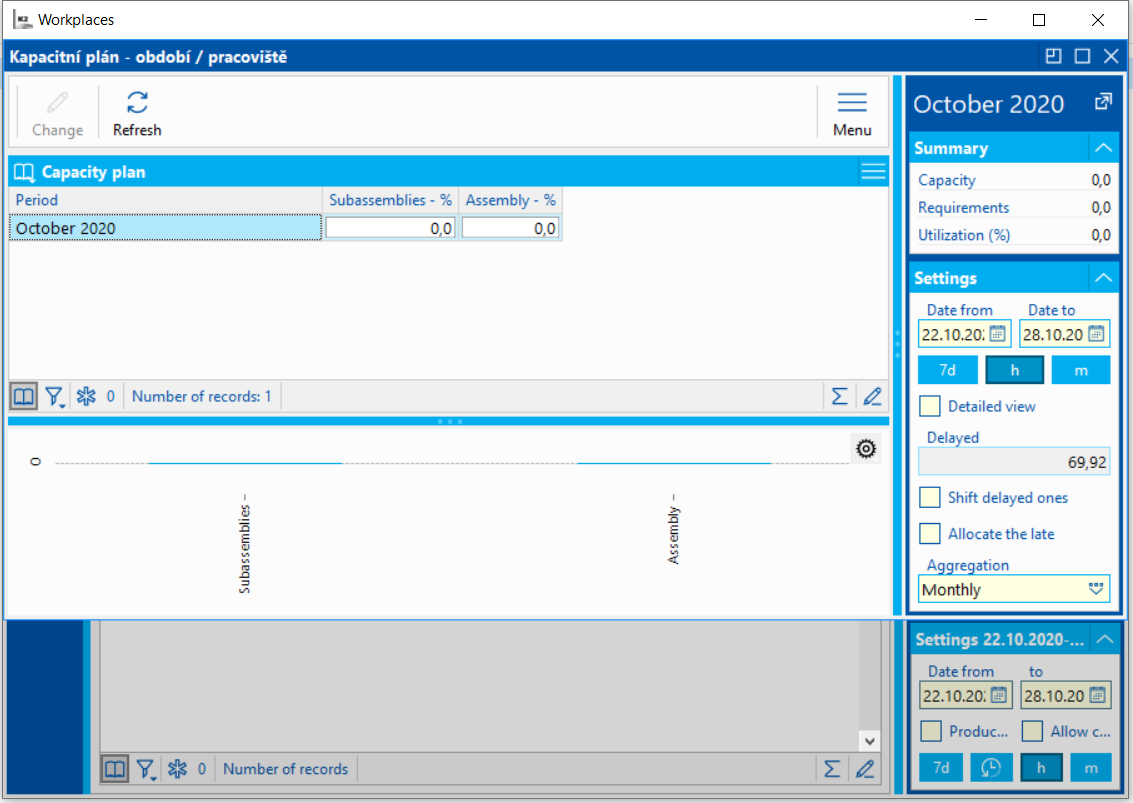Click the Utilization (%) summary row
The width and height of the screenshot is (1133, 803).
tap(1014, 235)
